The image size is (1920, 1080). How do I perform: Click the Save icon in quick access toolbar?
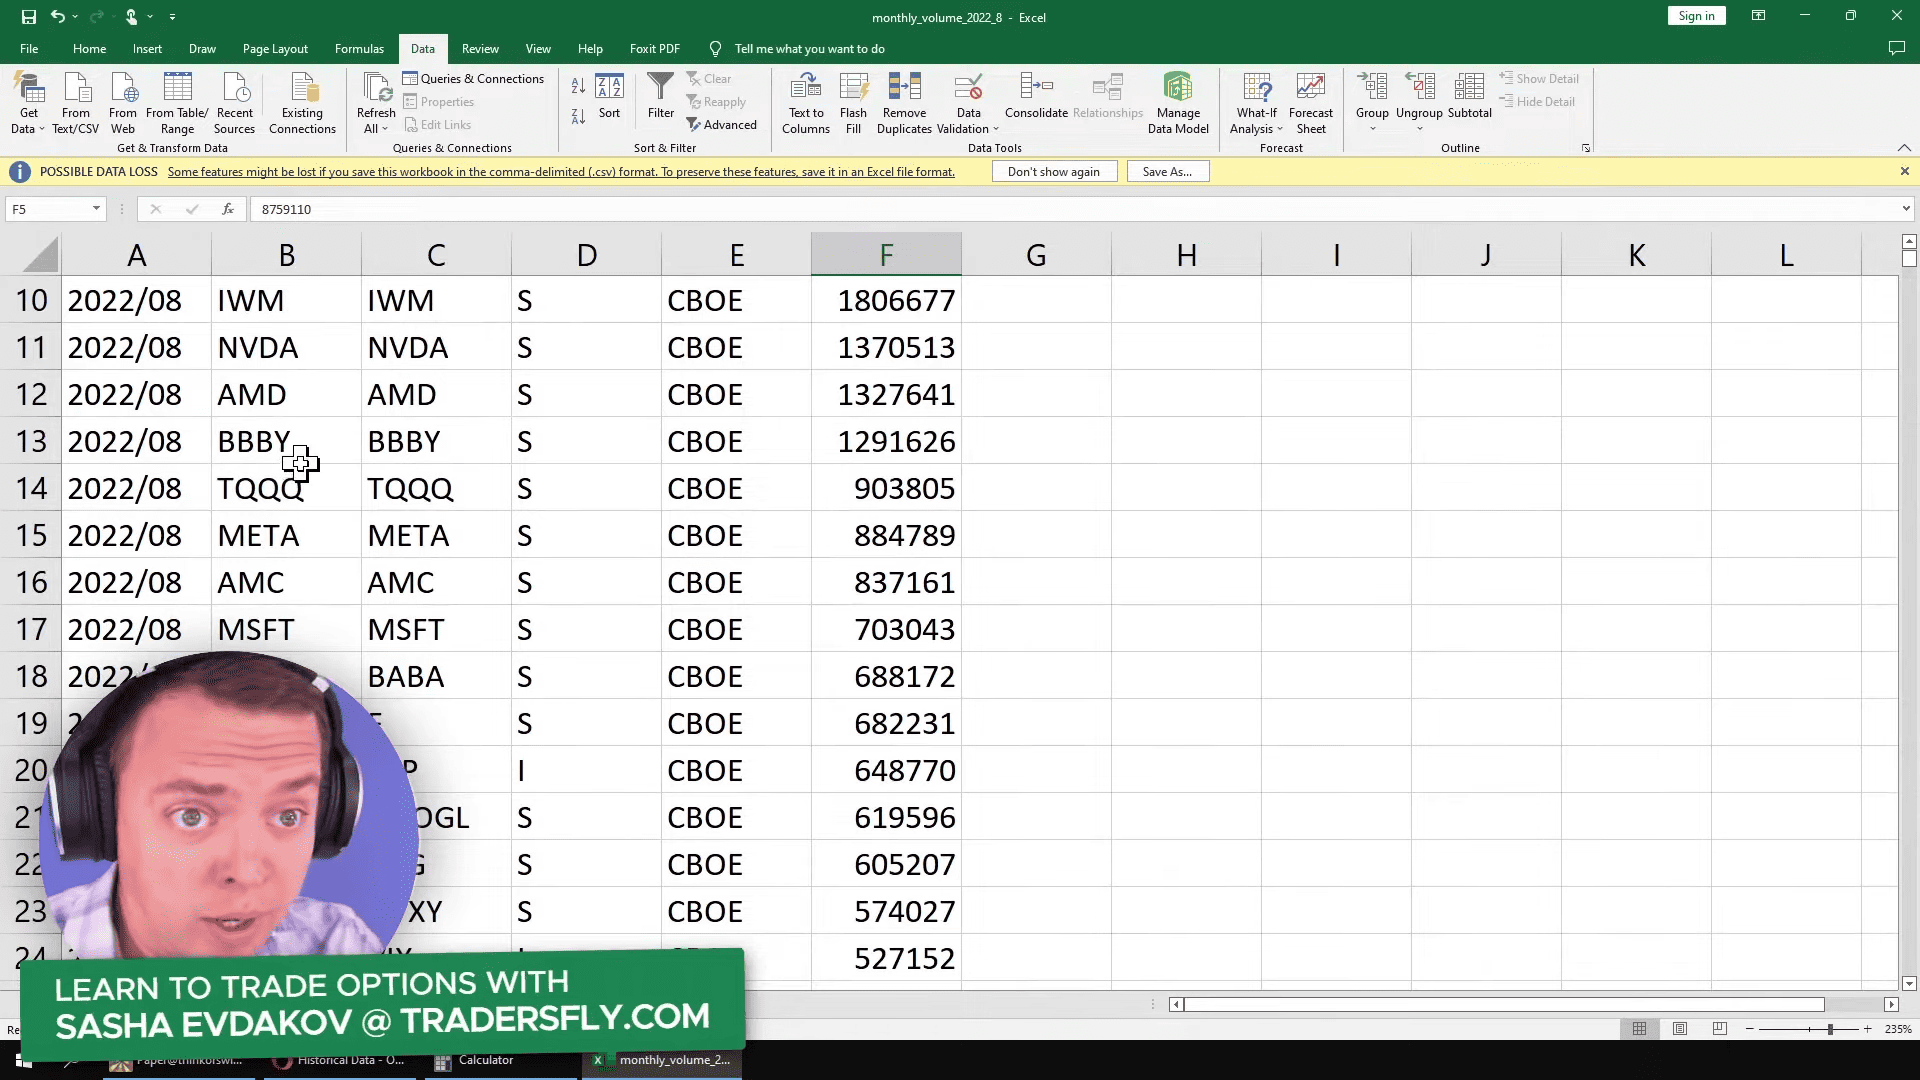[29, 17]
